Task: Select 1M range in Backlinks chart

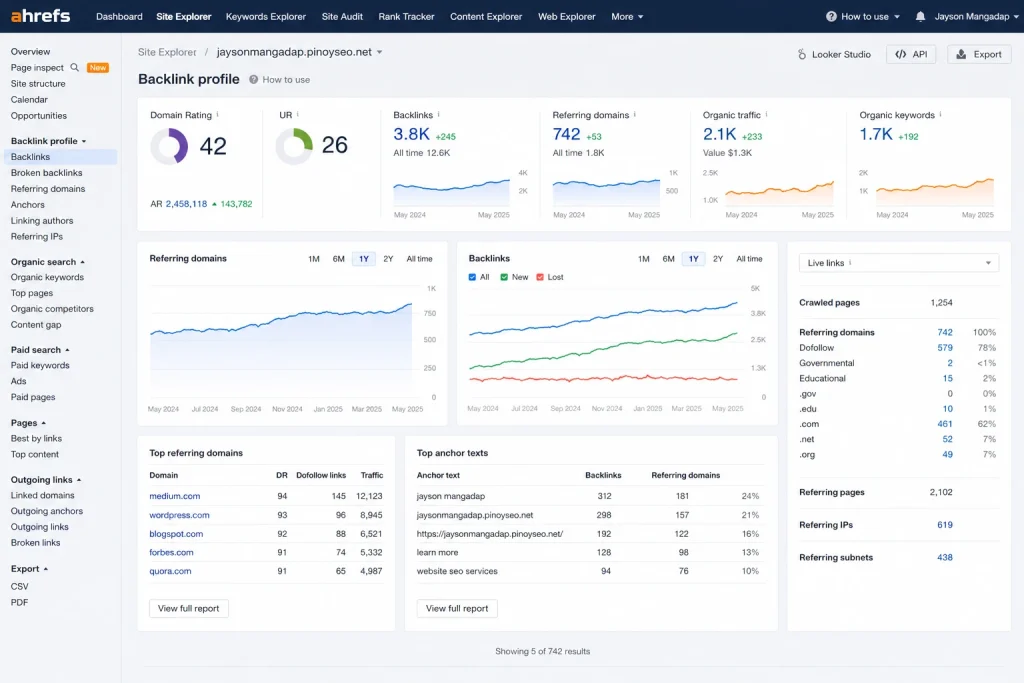Action: (x=644, y=259)
